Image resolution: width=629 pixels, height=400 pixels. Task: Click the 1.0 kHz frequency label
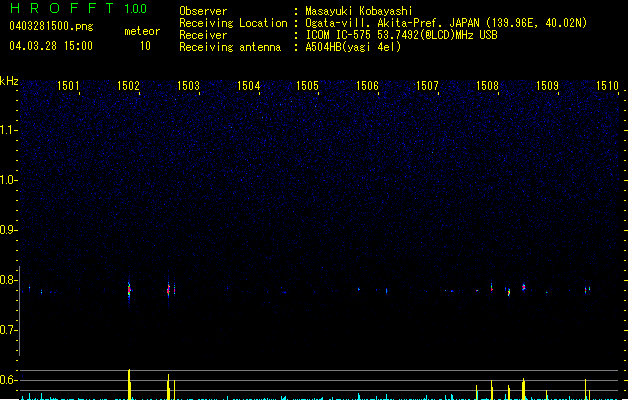coord(8,180)
